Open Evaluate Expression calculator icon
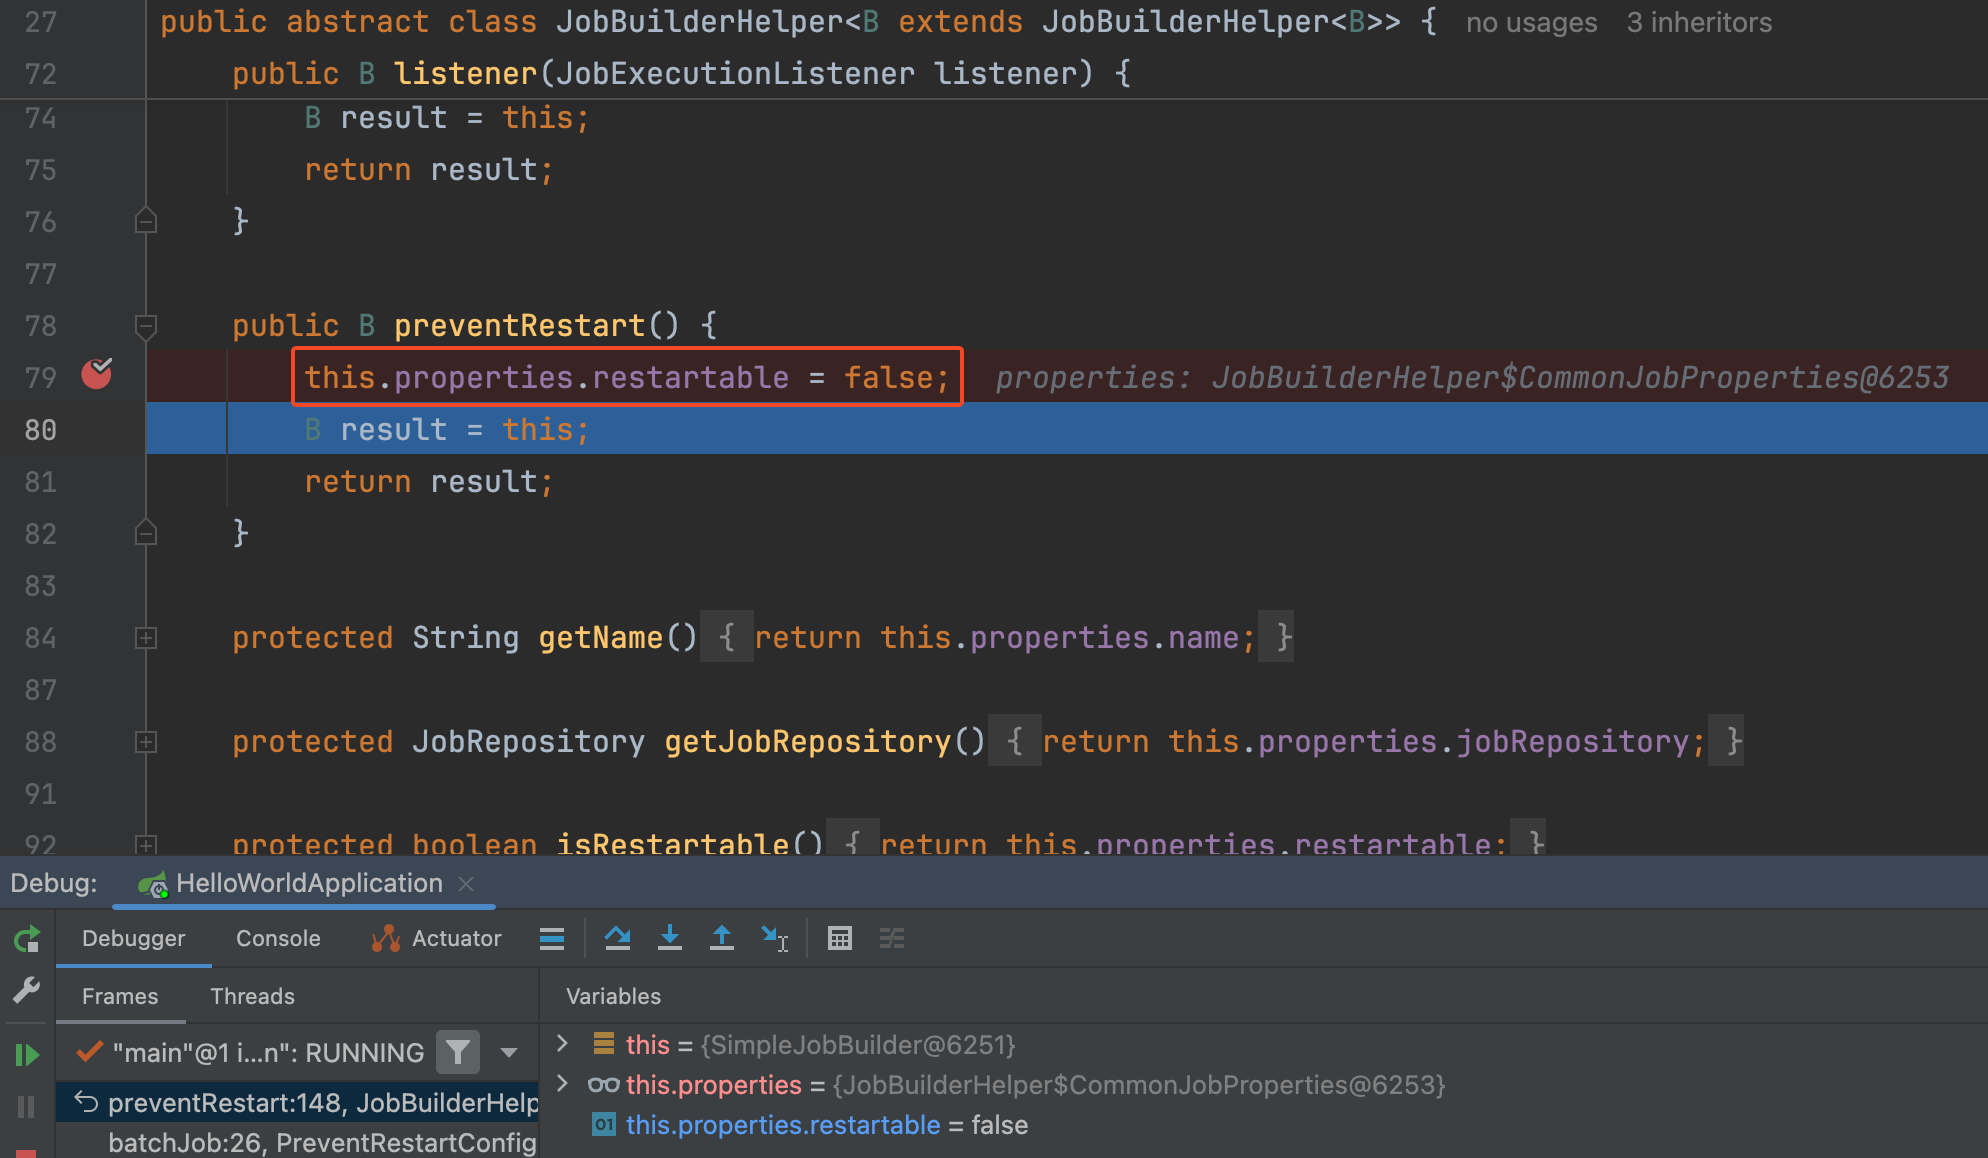This screenshot has width=1988, height=1158. click(840, 938)
